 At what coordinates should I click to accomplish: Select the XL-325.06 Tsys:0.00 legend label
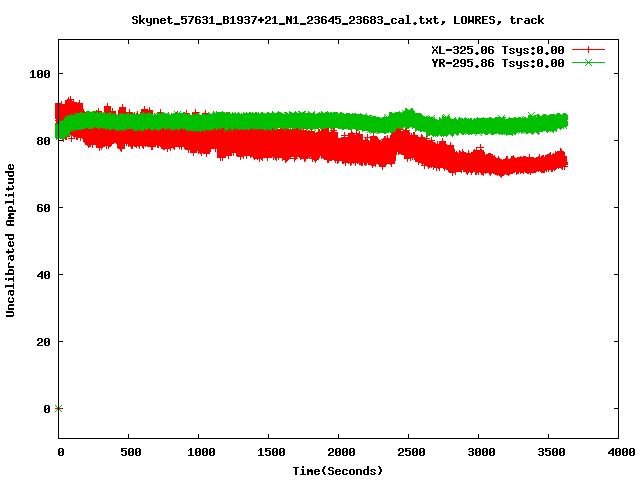tap(498, 50)
